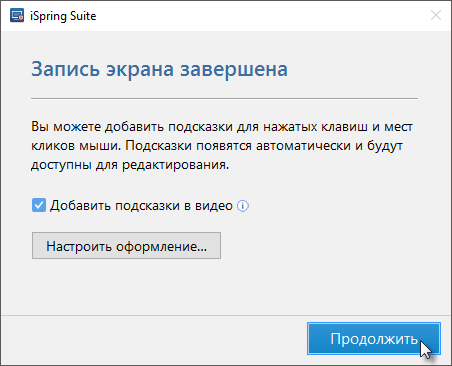
Task: Toggle the blue checkmark box for video hints
Action: tap(39, 205)
